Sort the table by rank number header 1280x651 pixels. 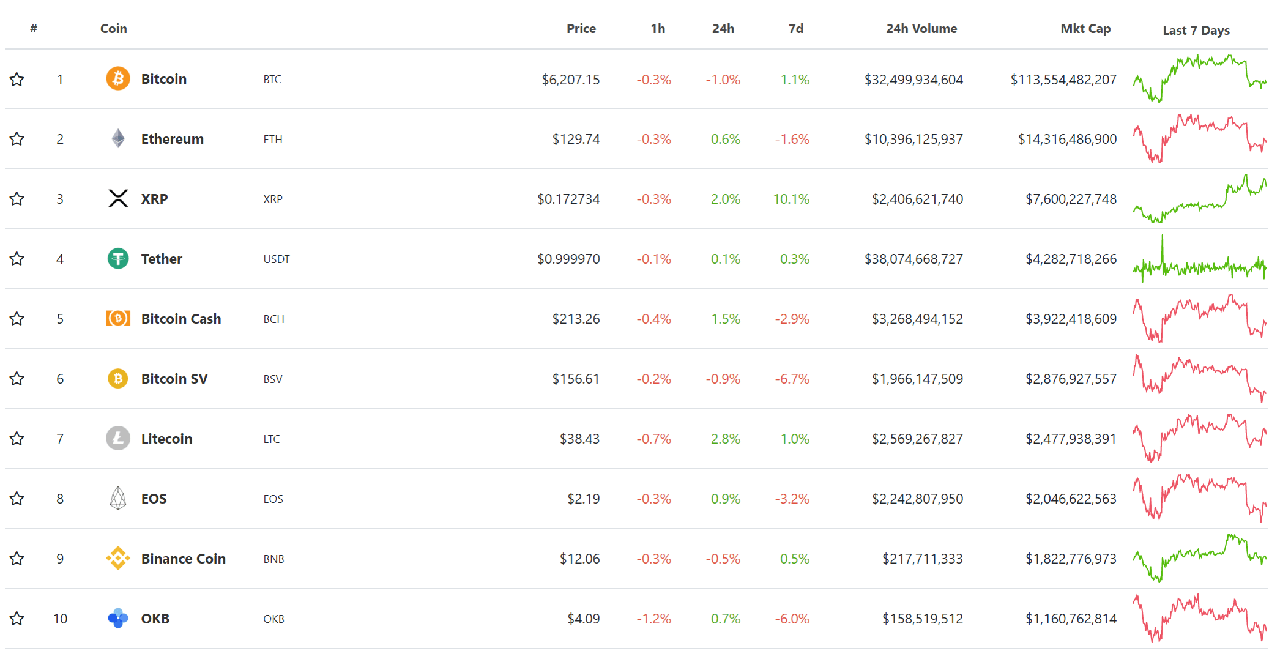tap(34, 28)
